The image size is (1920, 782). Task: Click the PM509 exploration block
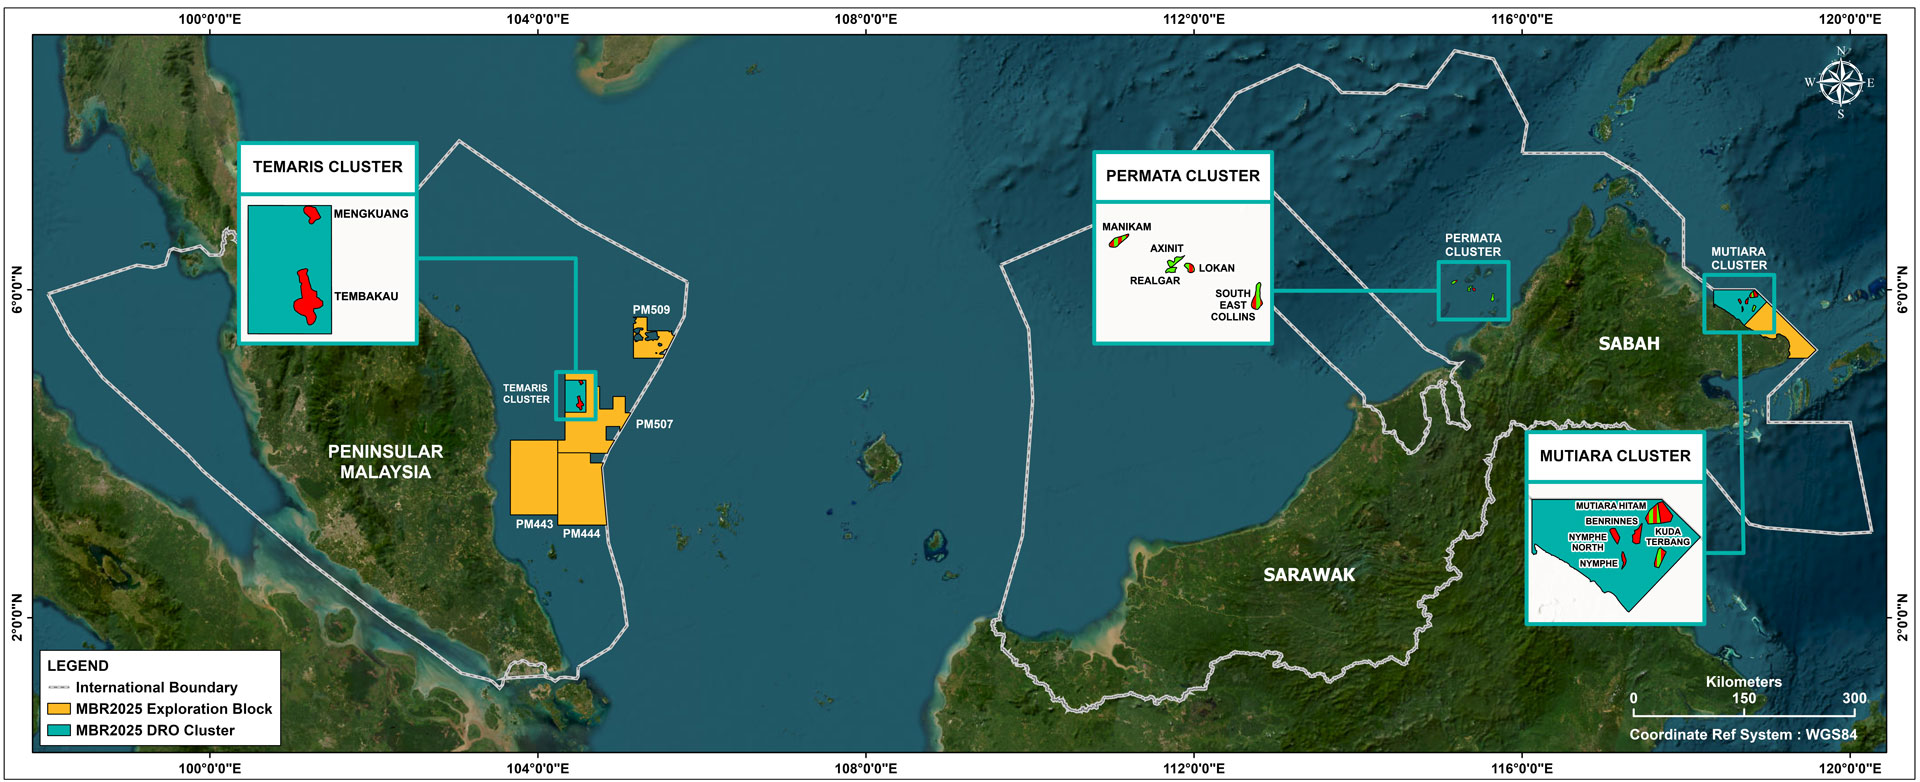(650, 340)
